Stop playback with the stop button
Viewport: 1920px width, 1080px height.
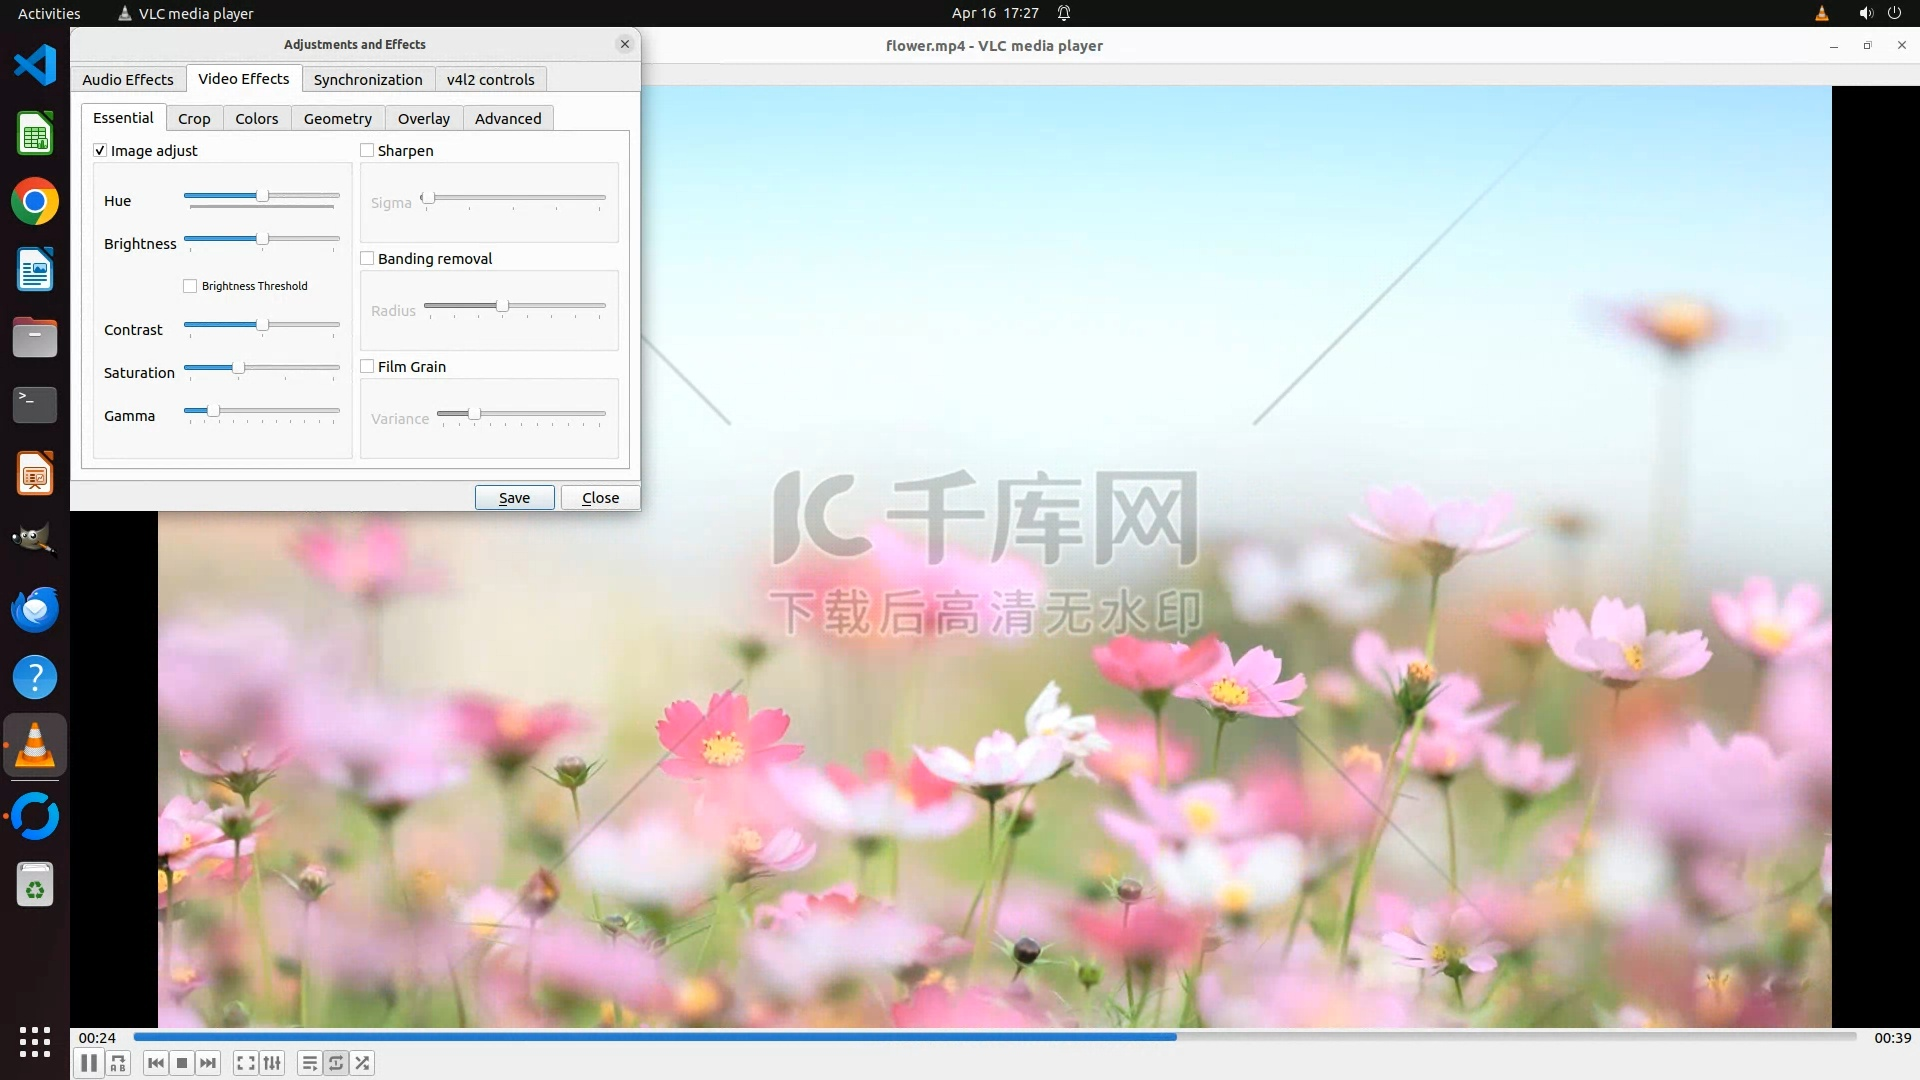[x=182, y=1063]
